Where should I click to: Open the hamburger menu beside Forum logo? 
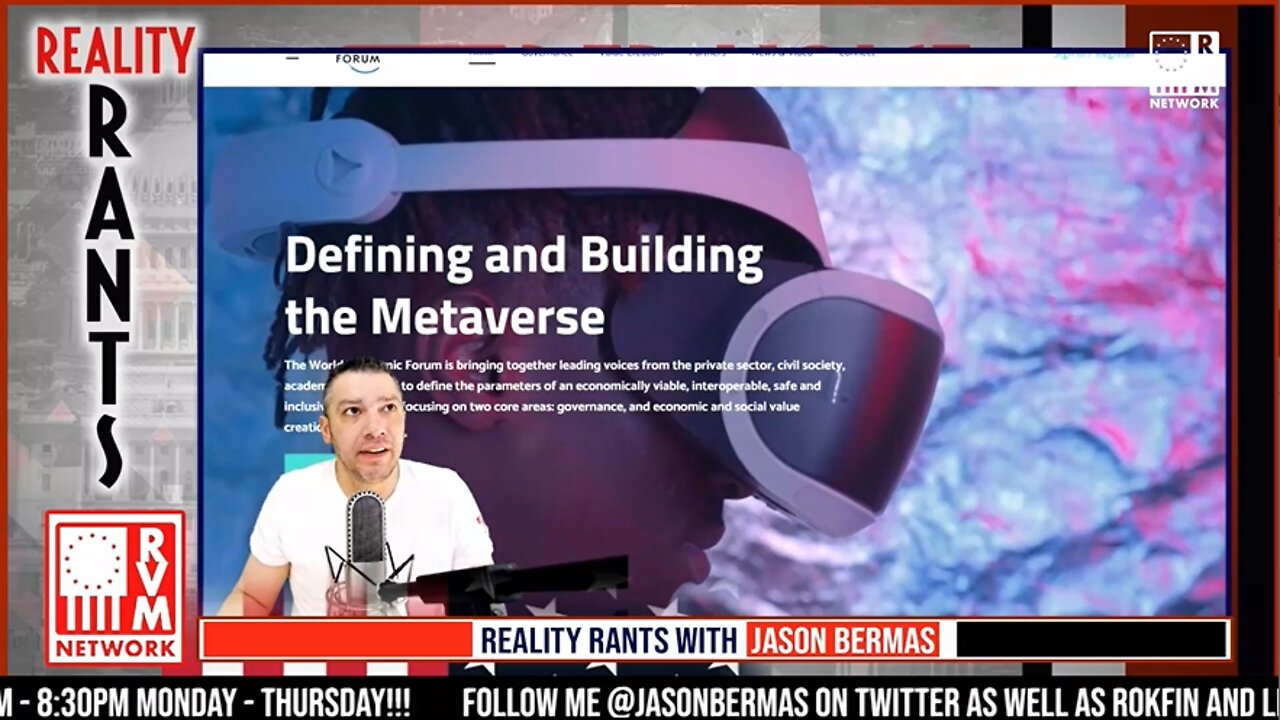292,58
